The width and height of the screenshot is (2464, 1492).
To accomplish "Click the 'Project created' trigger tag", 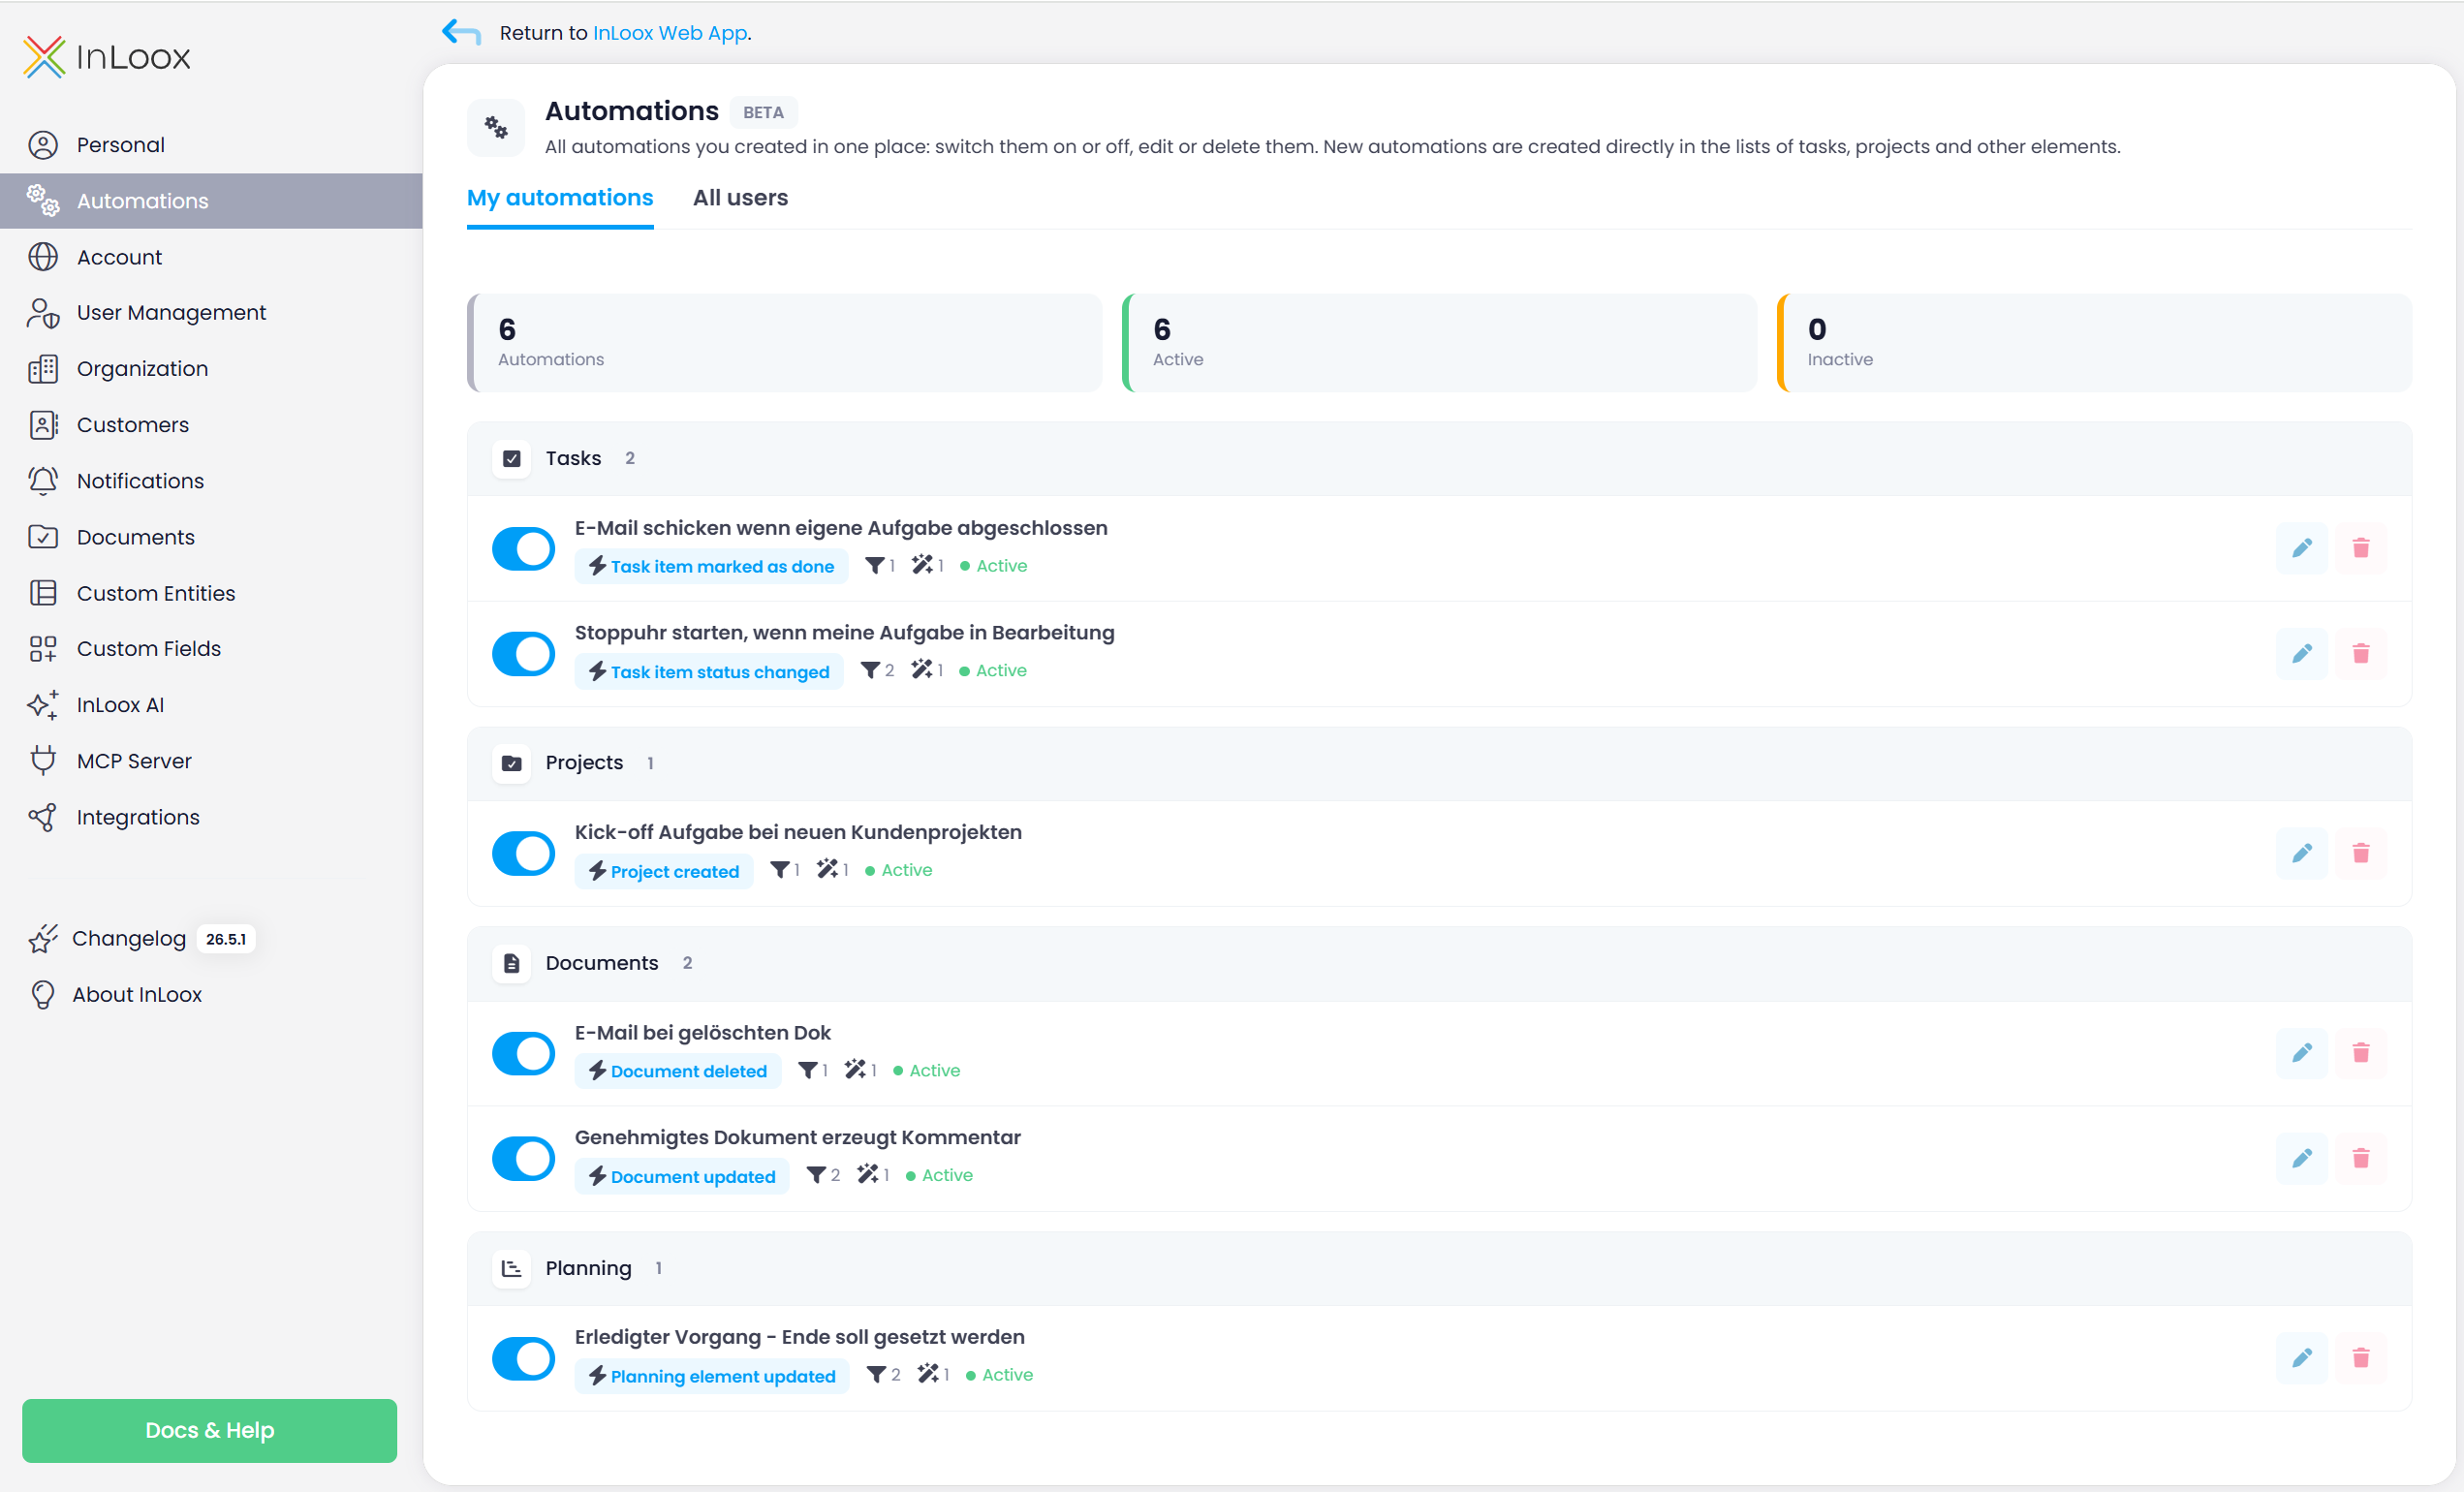I will coord(664,871).
